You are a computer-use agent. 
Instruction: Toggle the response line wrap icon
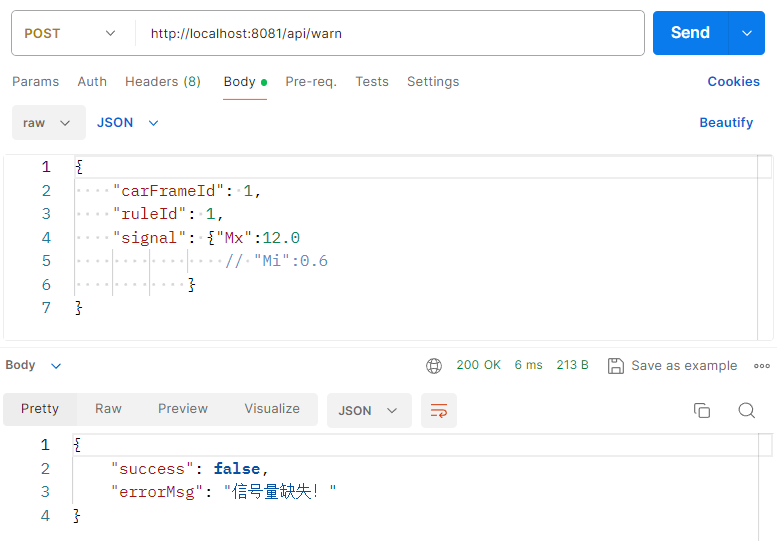439,410
